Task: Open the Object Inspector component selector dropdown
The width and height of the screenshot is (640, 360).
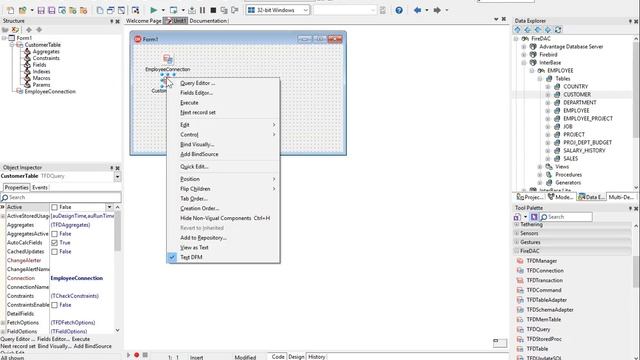Action: 117,176
